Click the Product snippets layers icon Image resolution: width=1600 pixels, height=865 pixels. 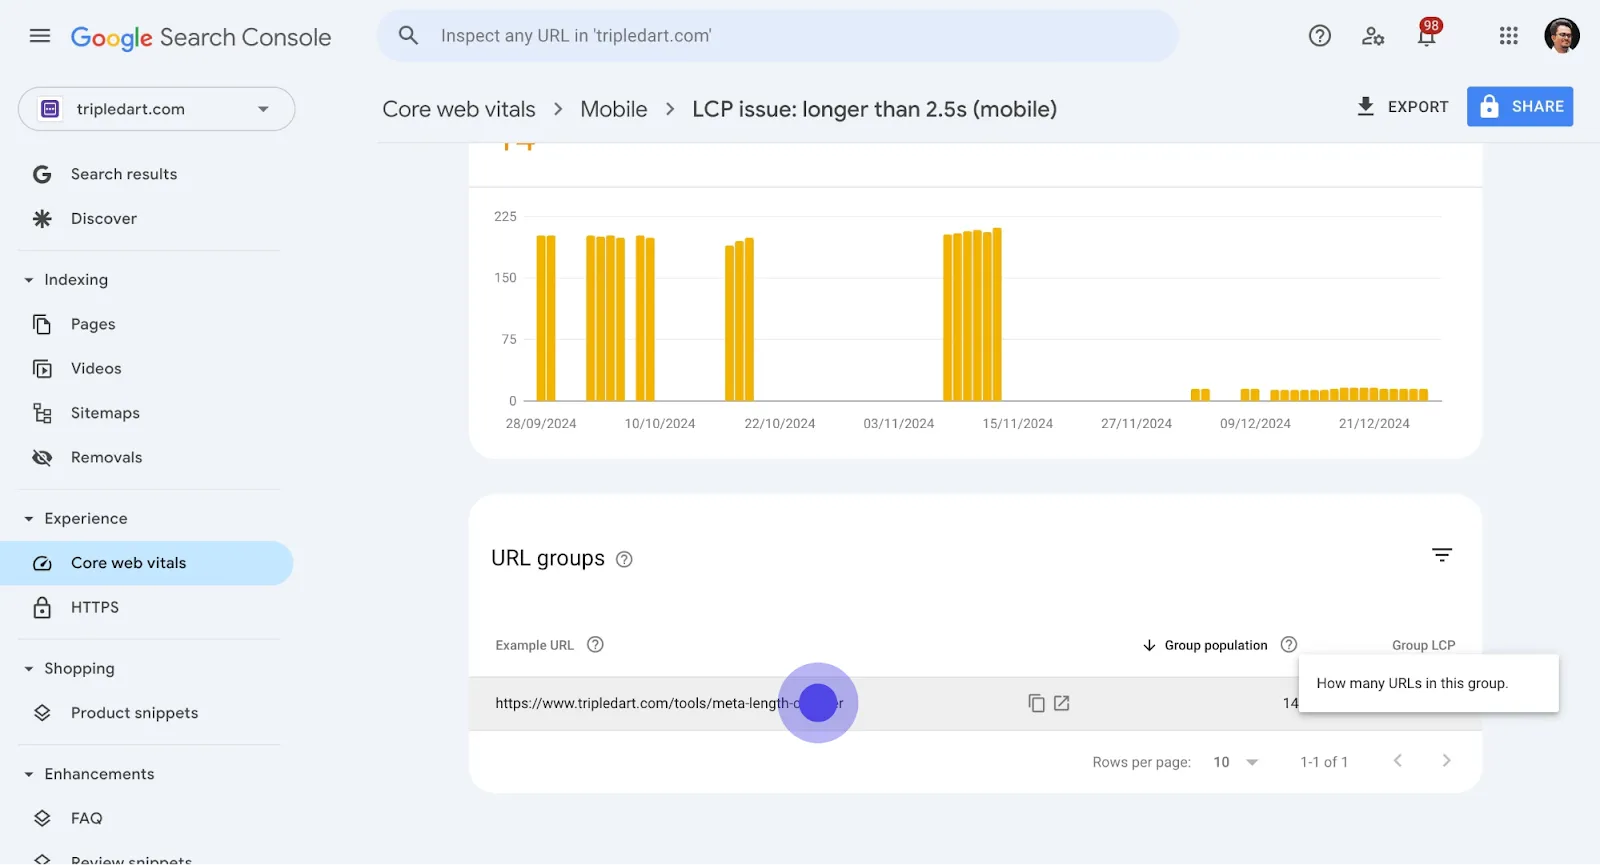pyautogui.click(x=42, y=713)
